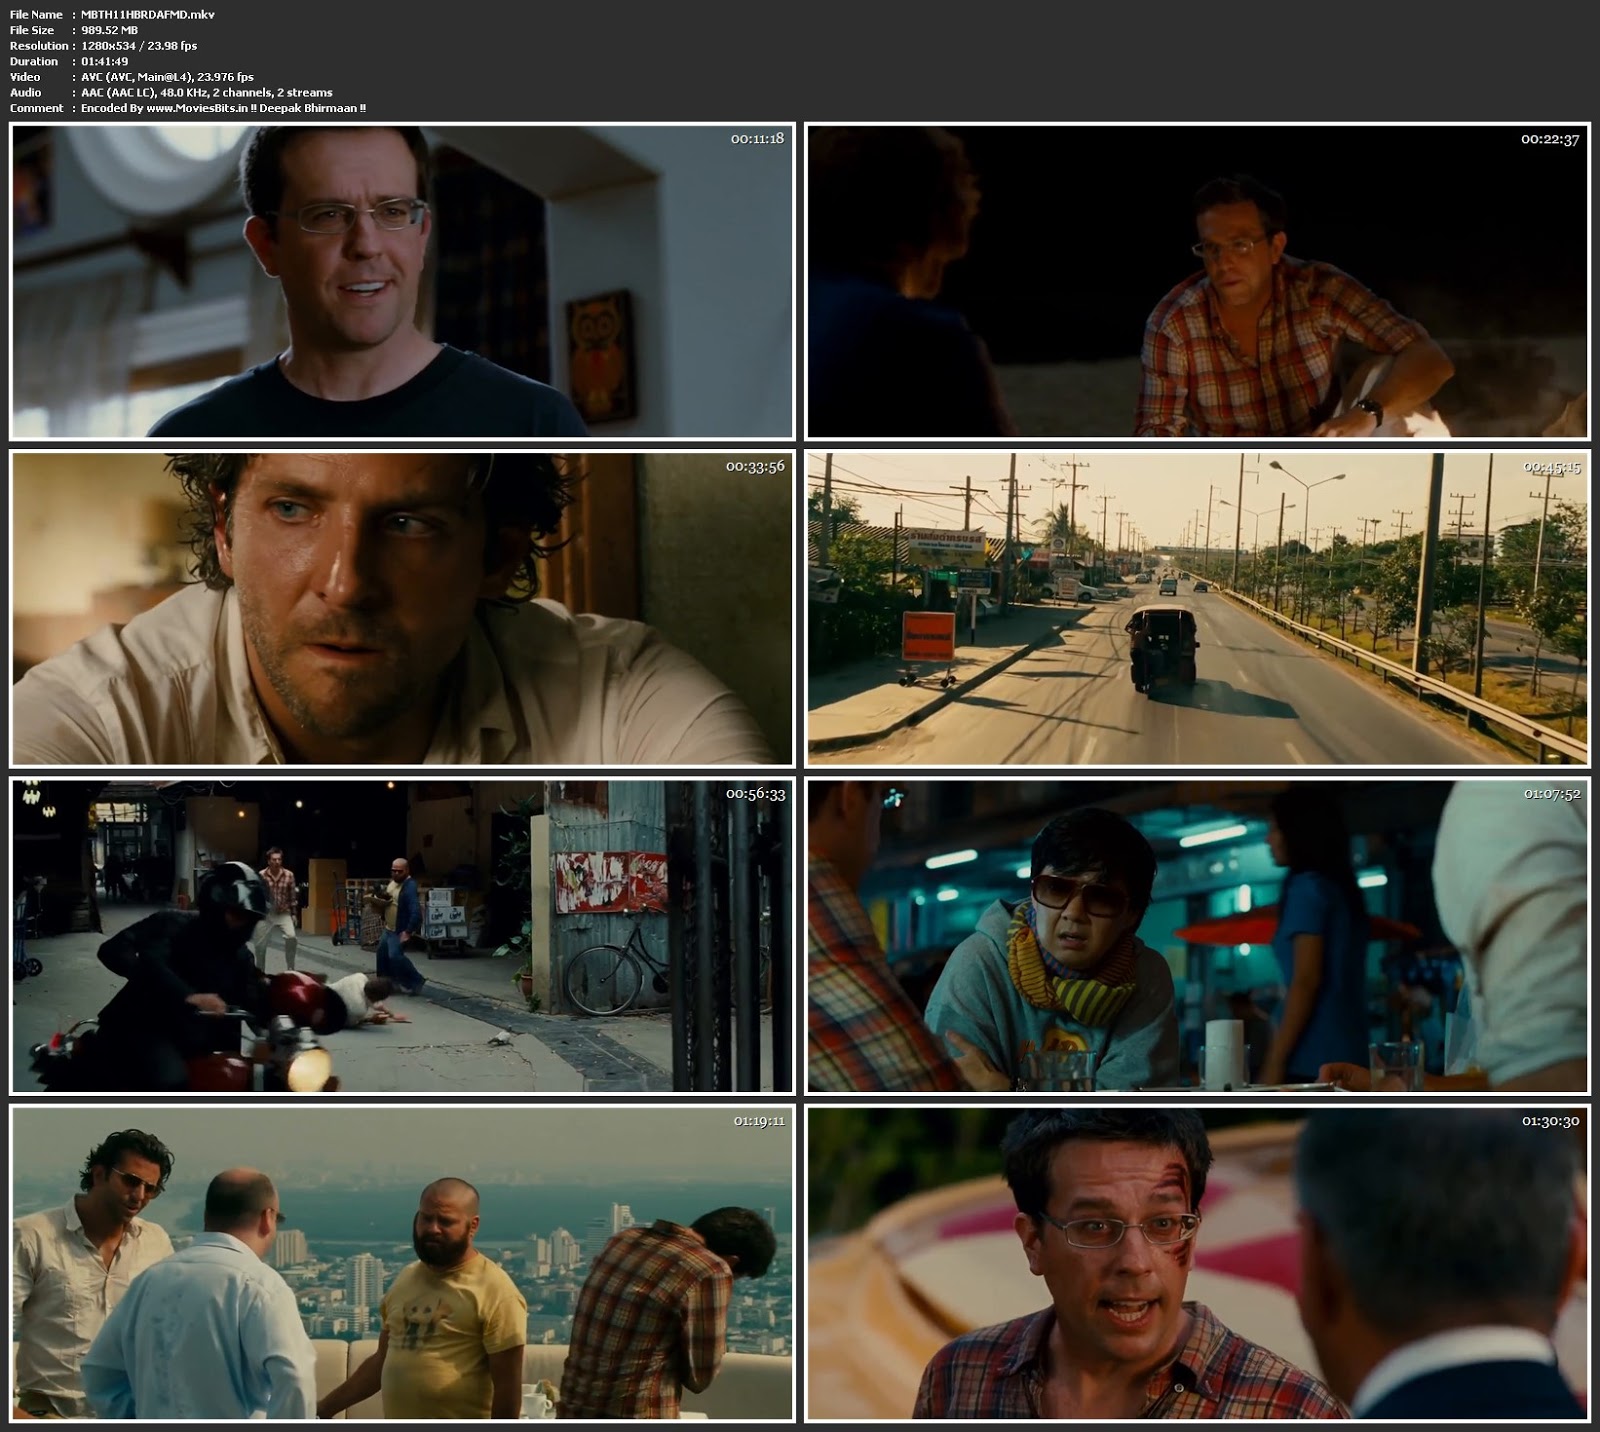
Task: Click the 01:30:30 timestamp text
Action: (1551, 1121)
